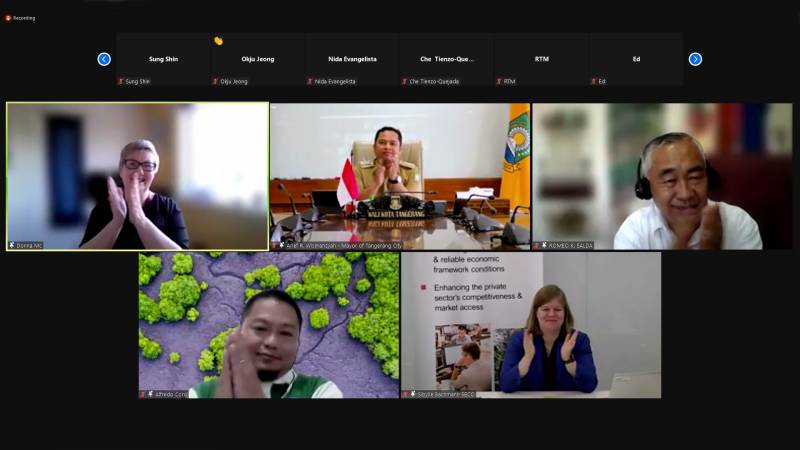Screen dimensions: 800x450
Task: Click muted mic icon beside Che Tienzo-Quejada
Action: click(404, 81)
